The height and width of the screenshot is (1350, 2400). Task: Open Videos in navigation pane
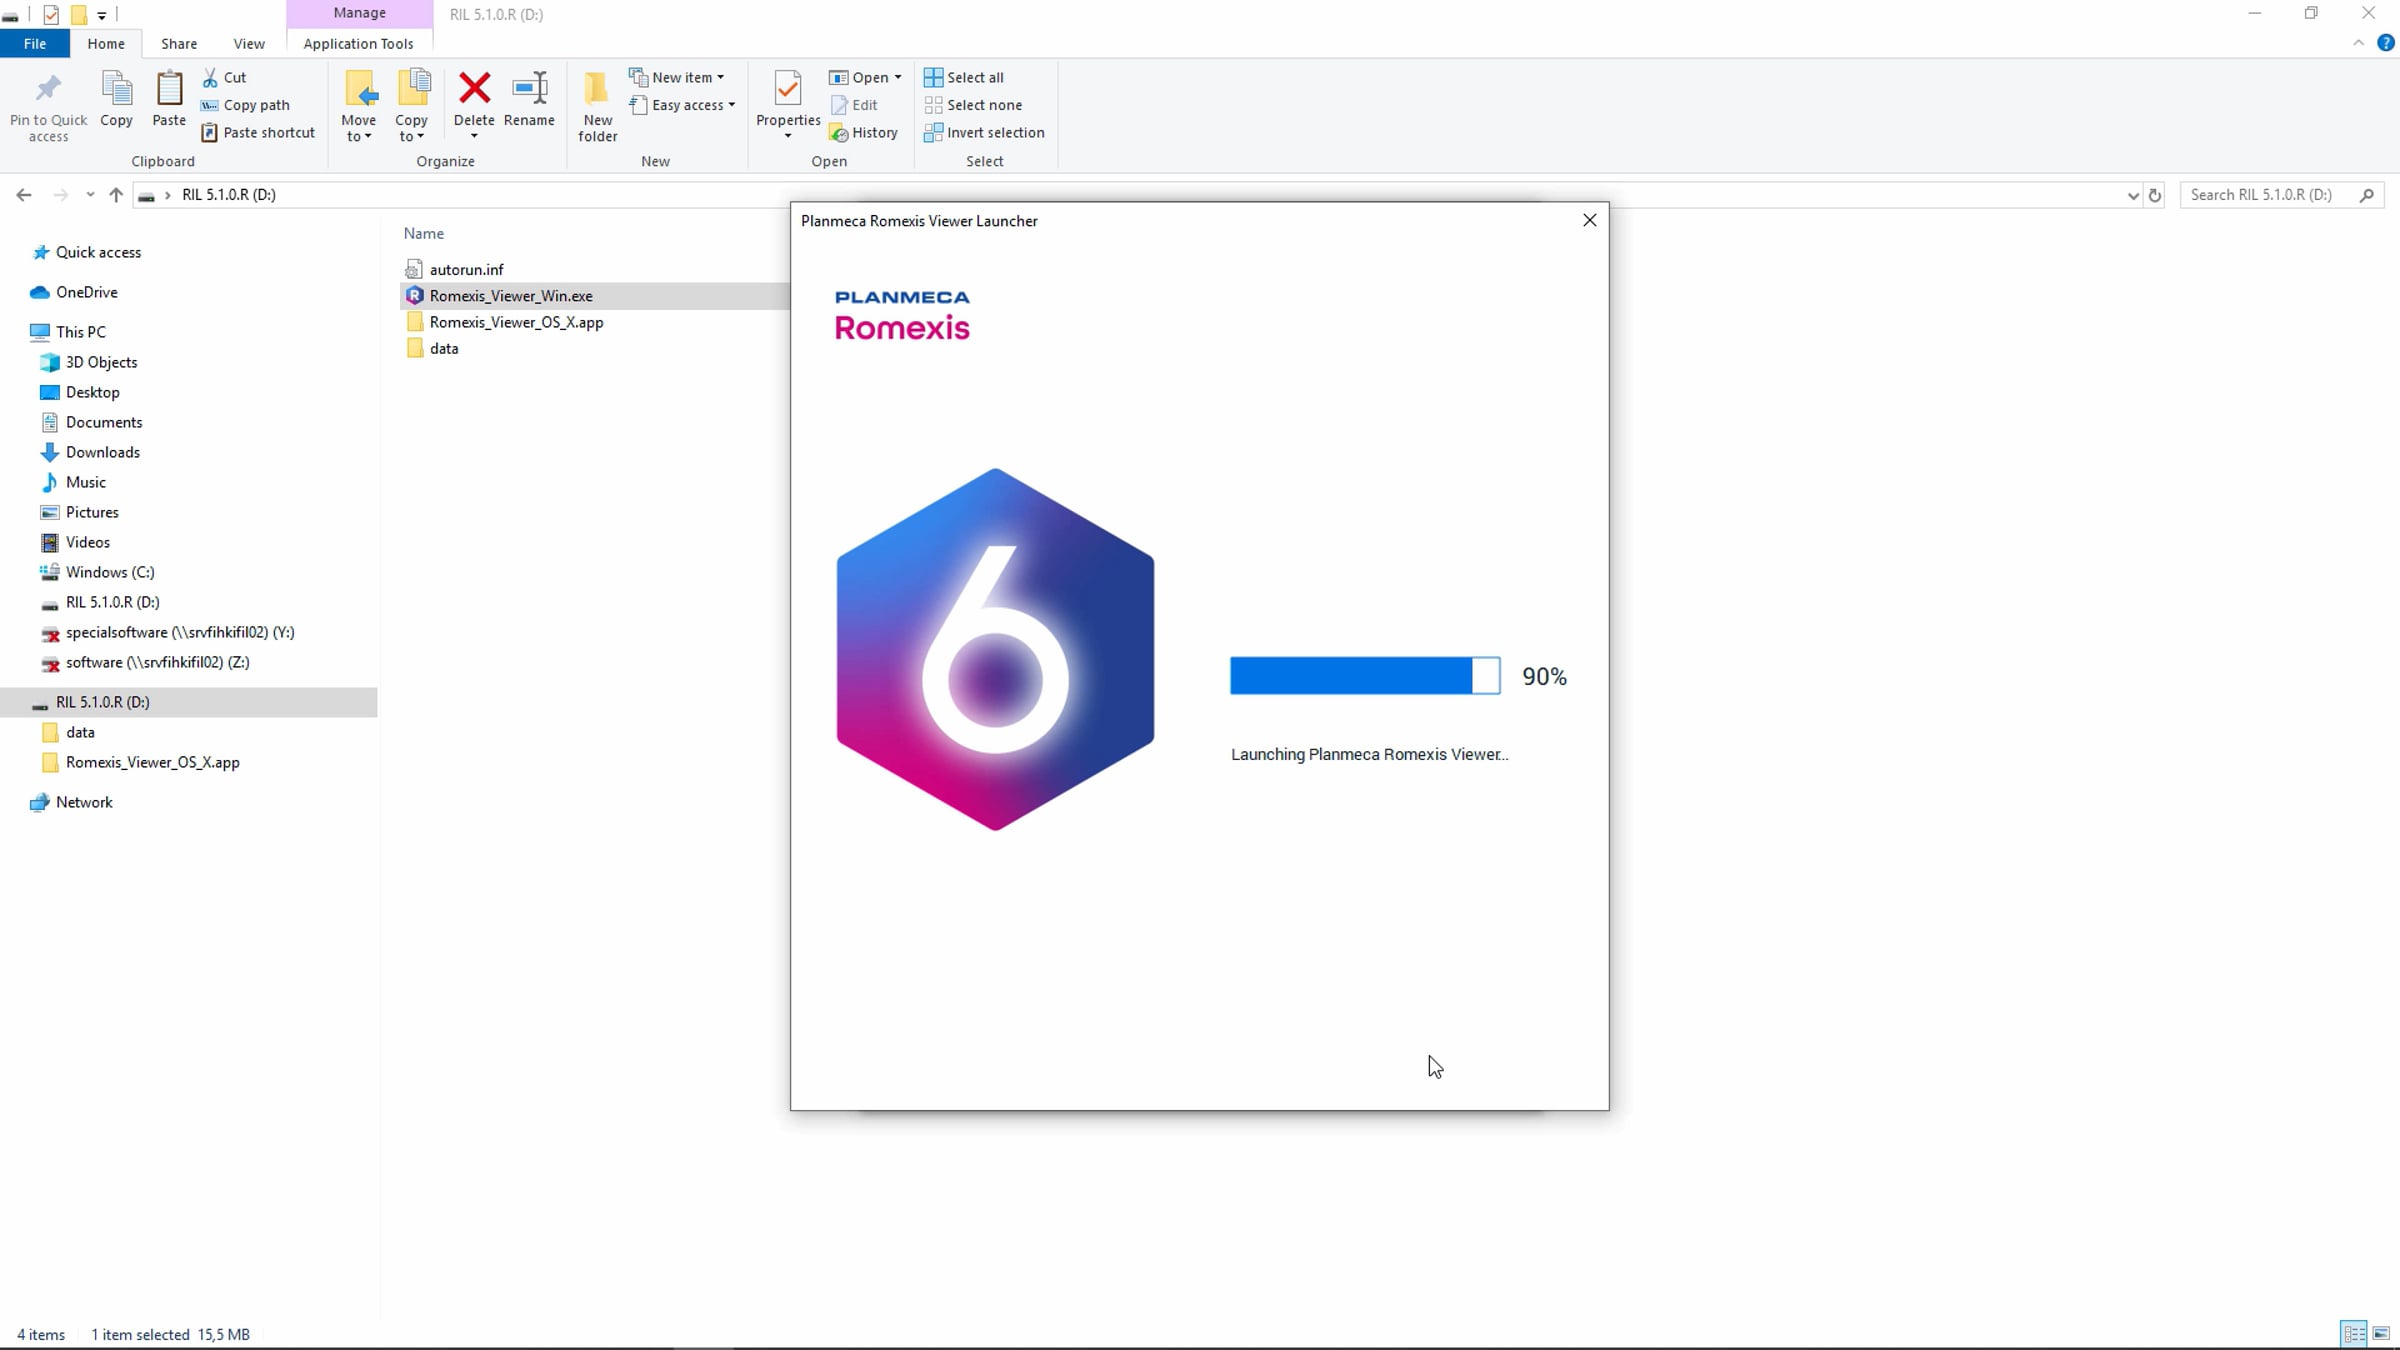(x=87, y=542)
